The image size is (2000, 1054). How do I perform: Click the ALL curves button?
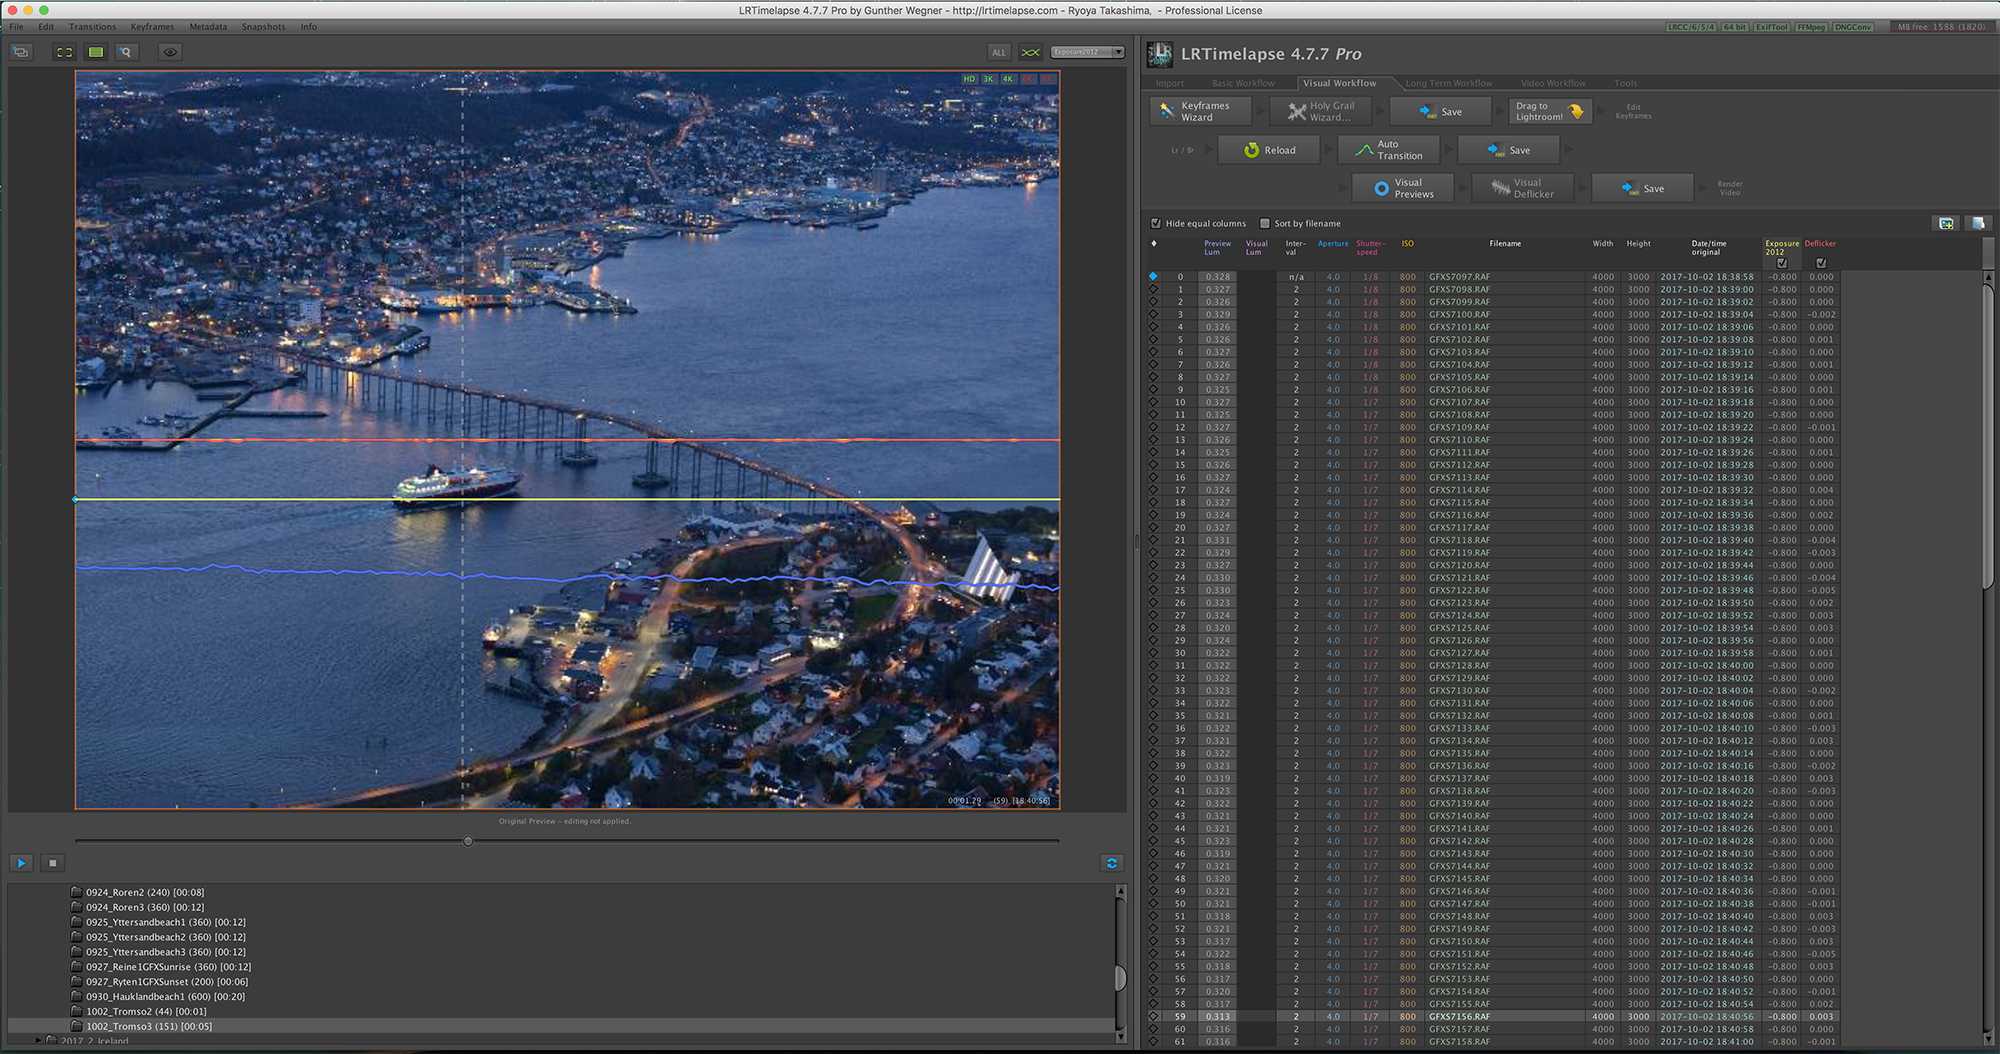click(x=999, y=52)
